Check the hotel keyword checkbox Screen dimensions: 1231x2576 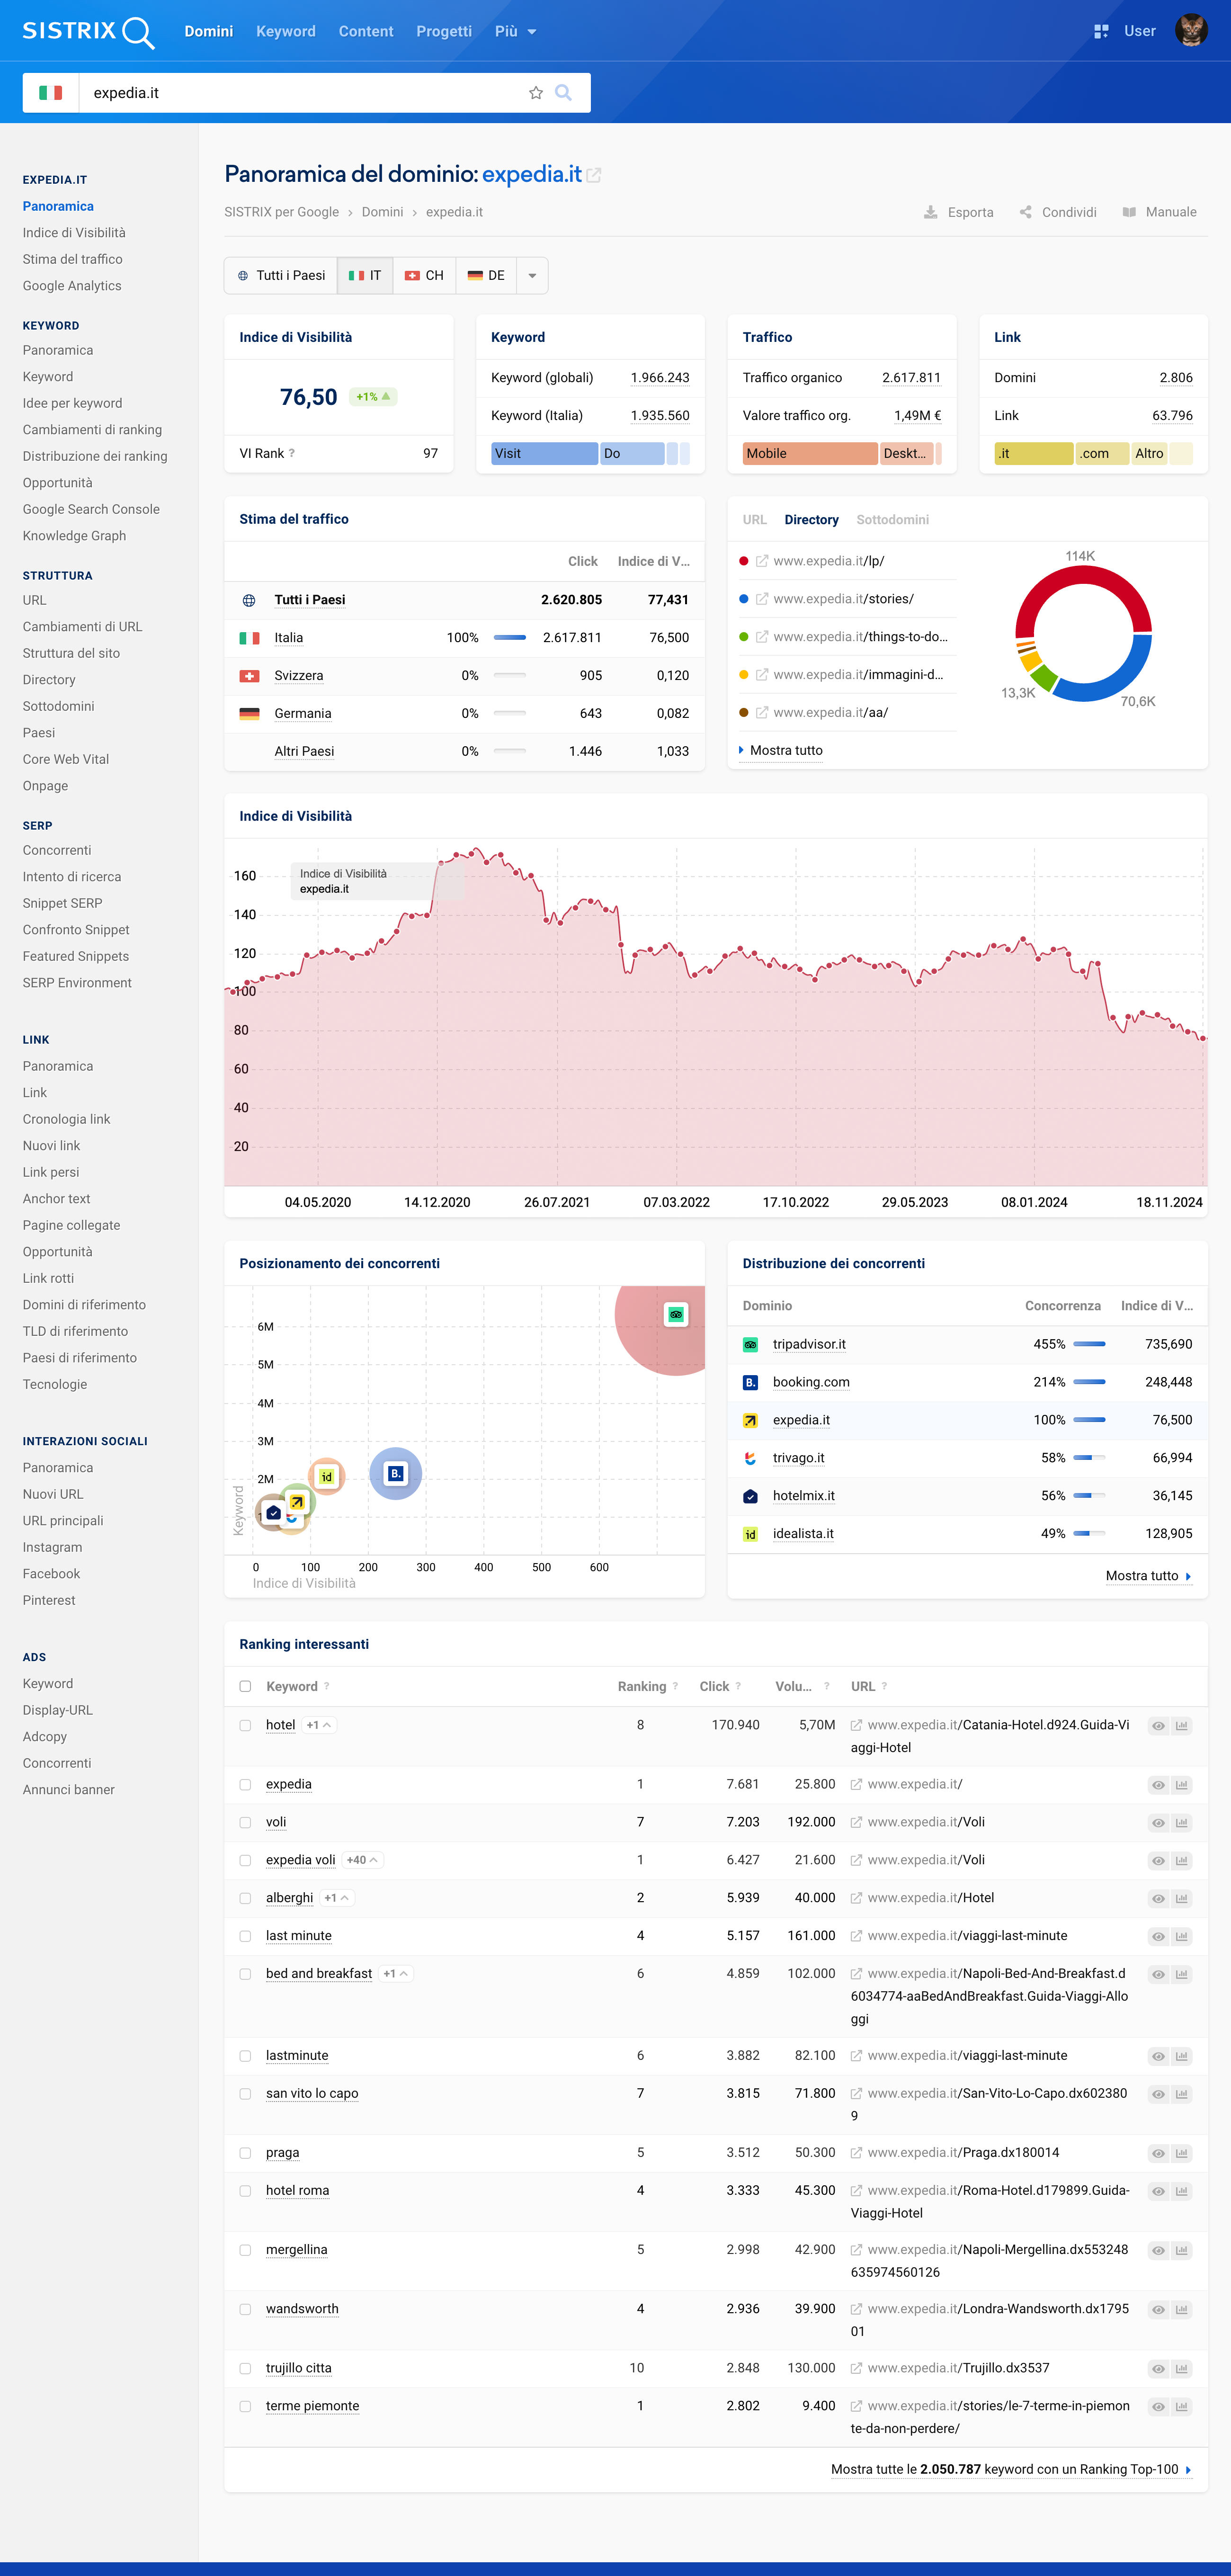(x=245, y=1725)
